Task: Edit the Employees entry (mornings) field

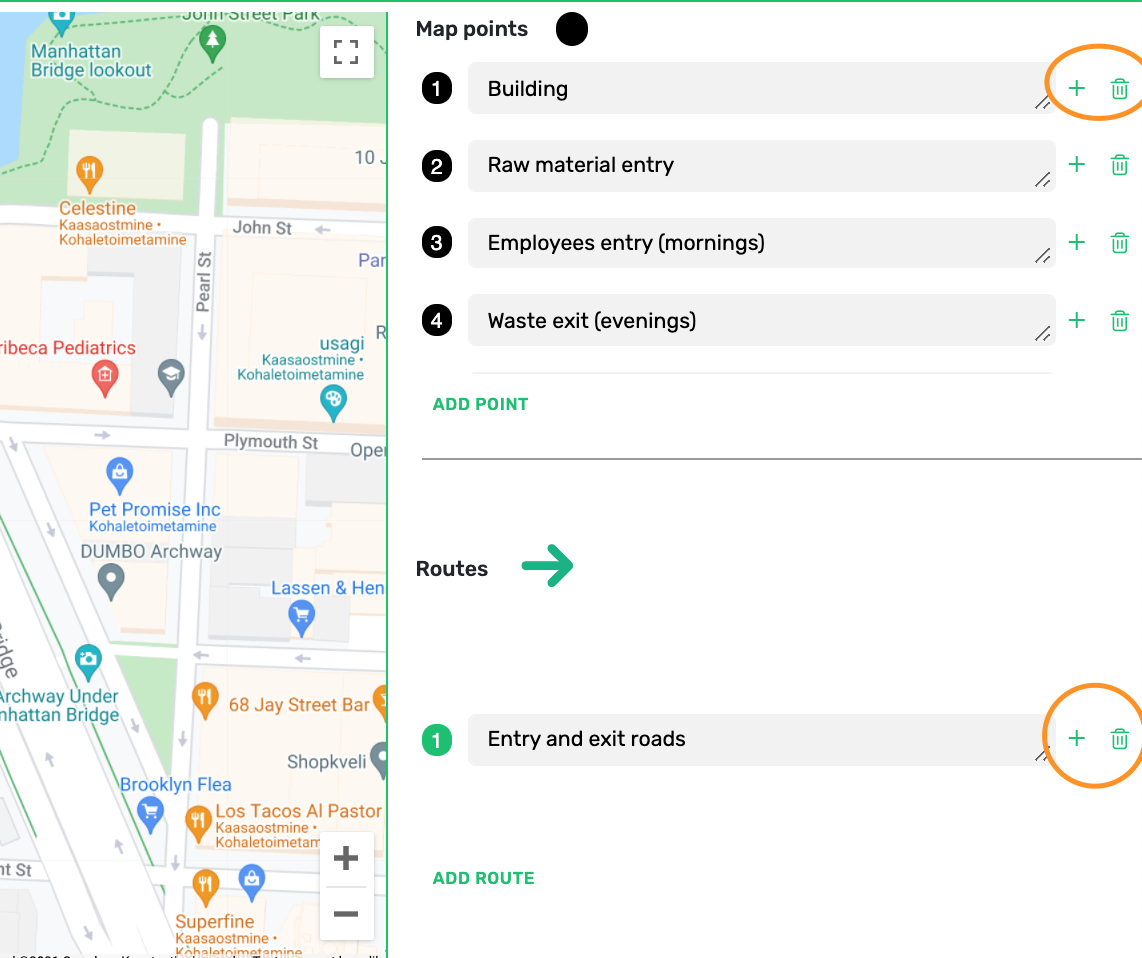Action: tap(761, 243)
